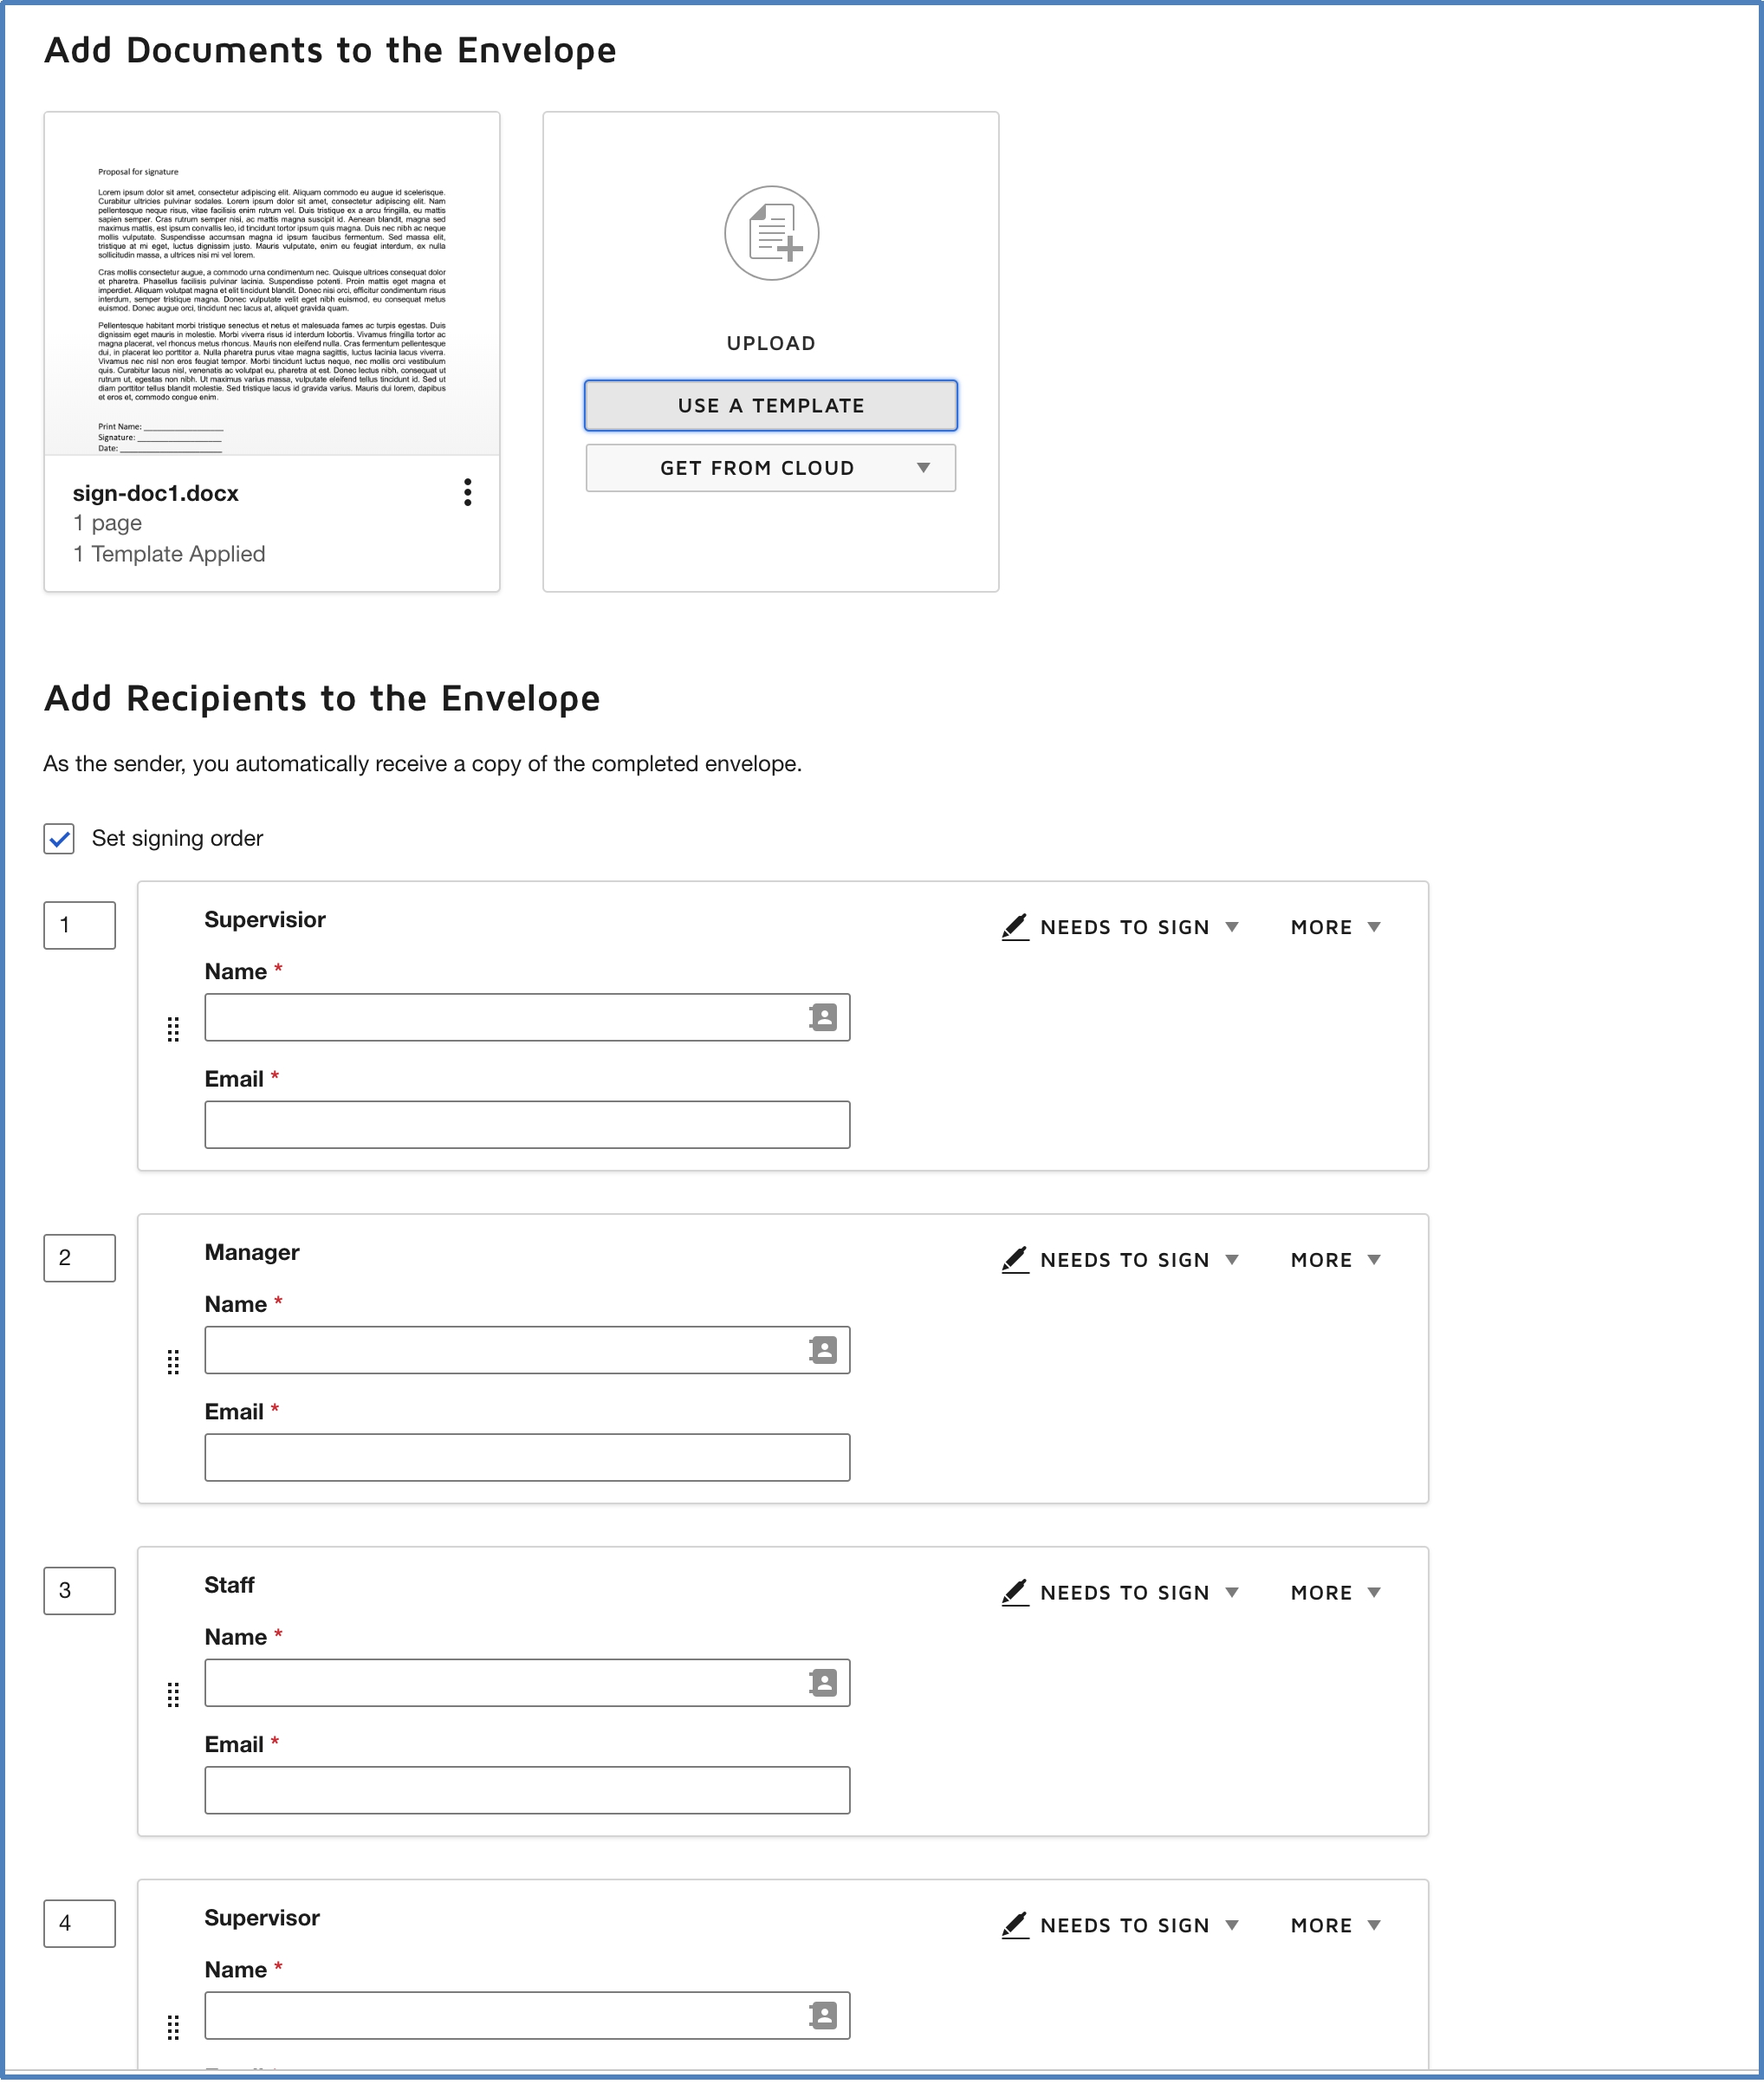Click the Use a Template button
This screenshot has height=2084, width=1764.
(x=771, y=405)
